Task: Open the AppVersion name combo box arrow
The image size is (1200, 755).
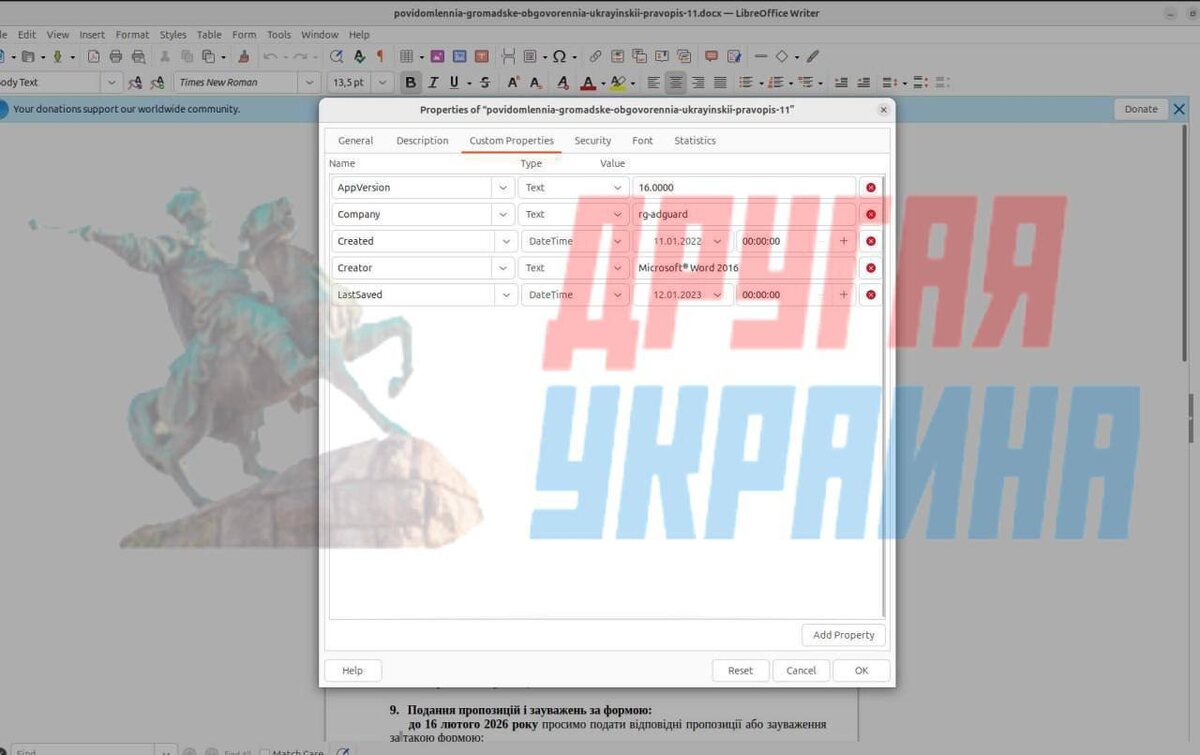Action: (x=503, y=188)
